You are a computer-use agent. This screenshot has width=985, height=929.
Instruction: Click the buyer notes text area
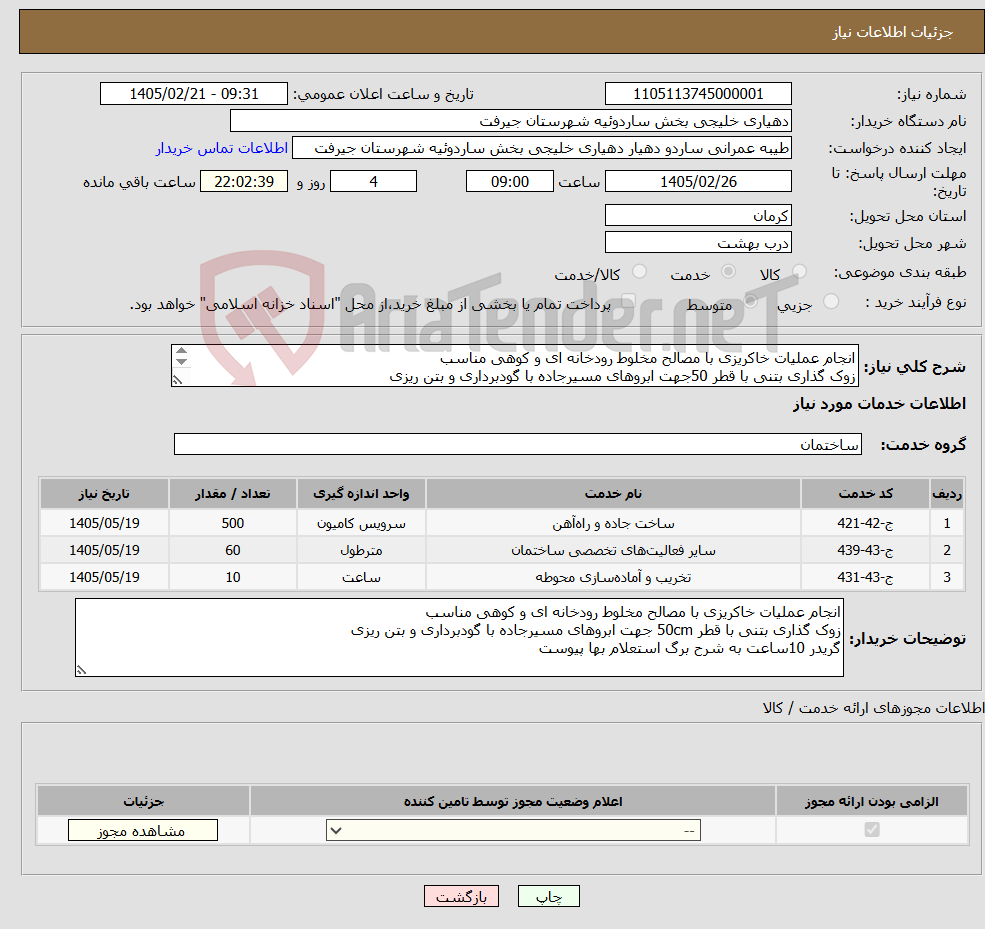(459, 638)
